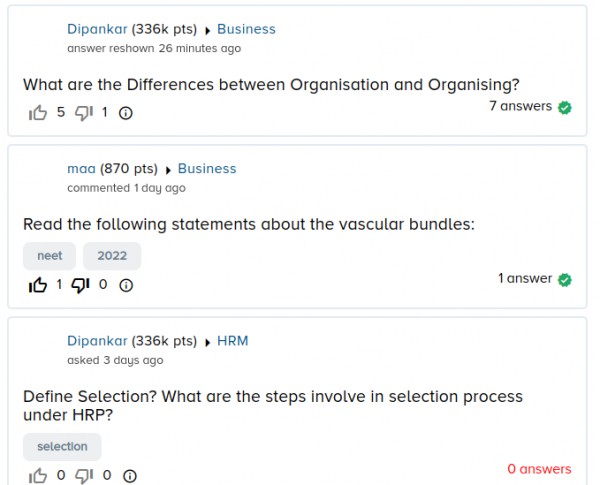Open info icon on vascular bundles question
Viewport: 600px width, 485px height.
126,285
